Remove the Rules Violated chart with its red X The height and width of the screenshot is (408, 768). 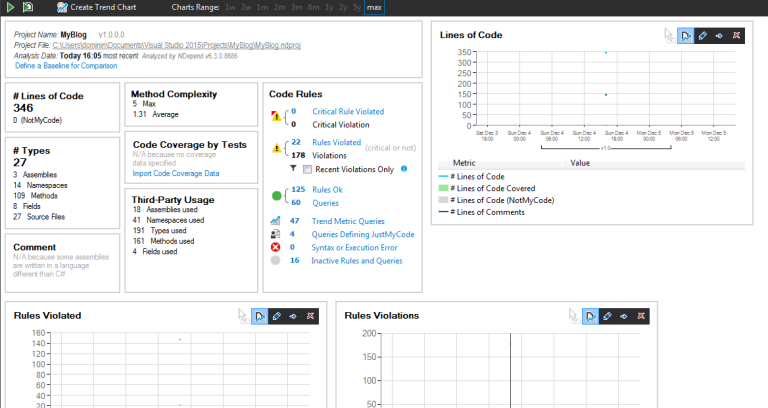310,316
